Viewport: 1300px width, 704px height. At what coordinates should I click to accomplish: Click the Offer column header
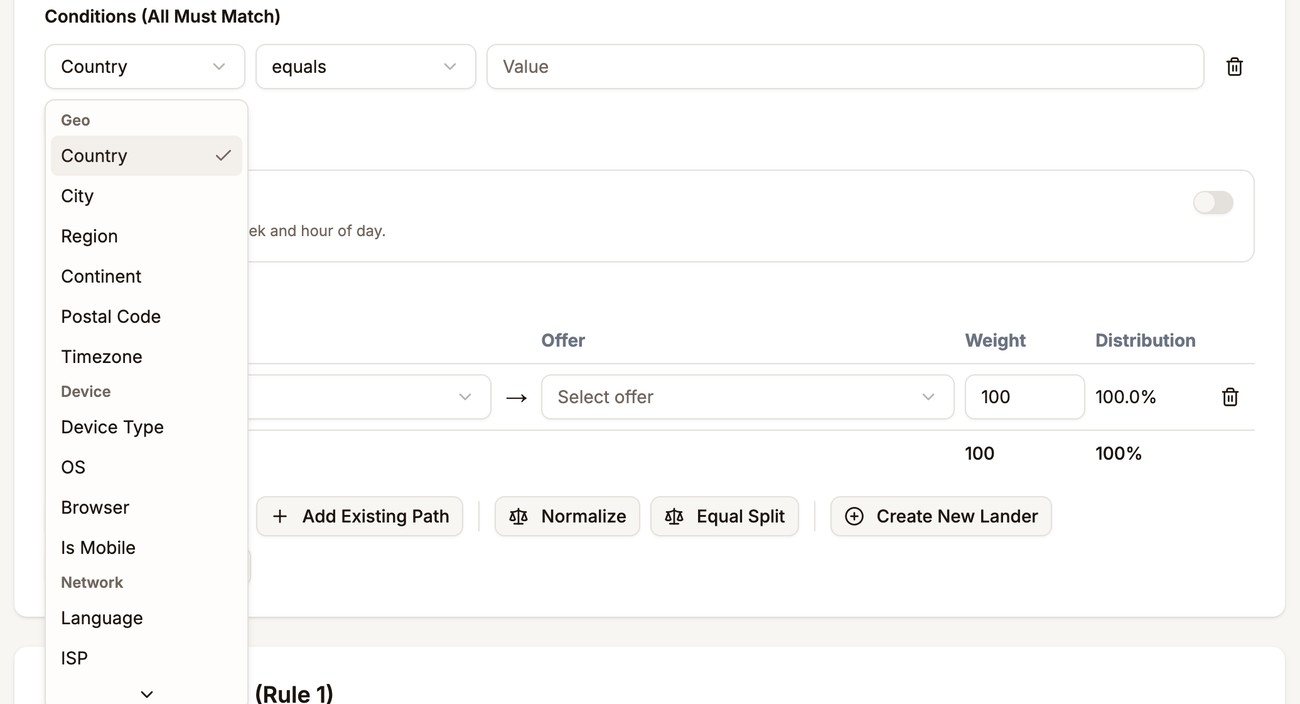tap(563, 340)
